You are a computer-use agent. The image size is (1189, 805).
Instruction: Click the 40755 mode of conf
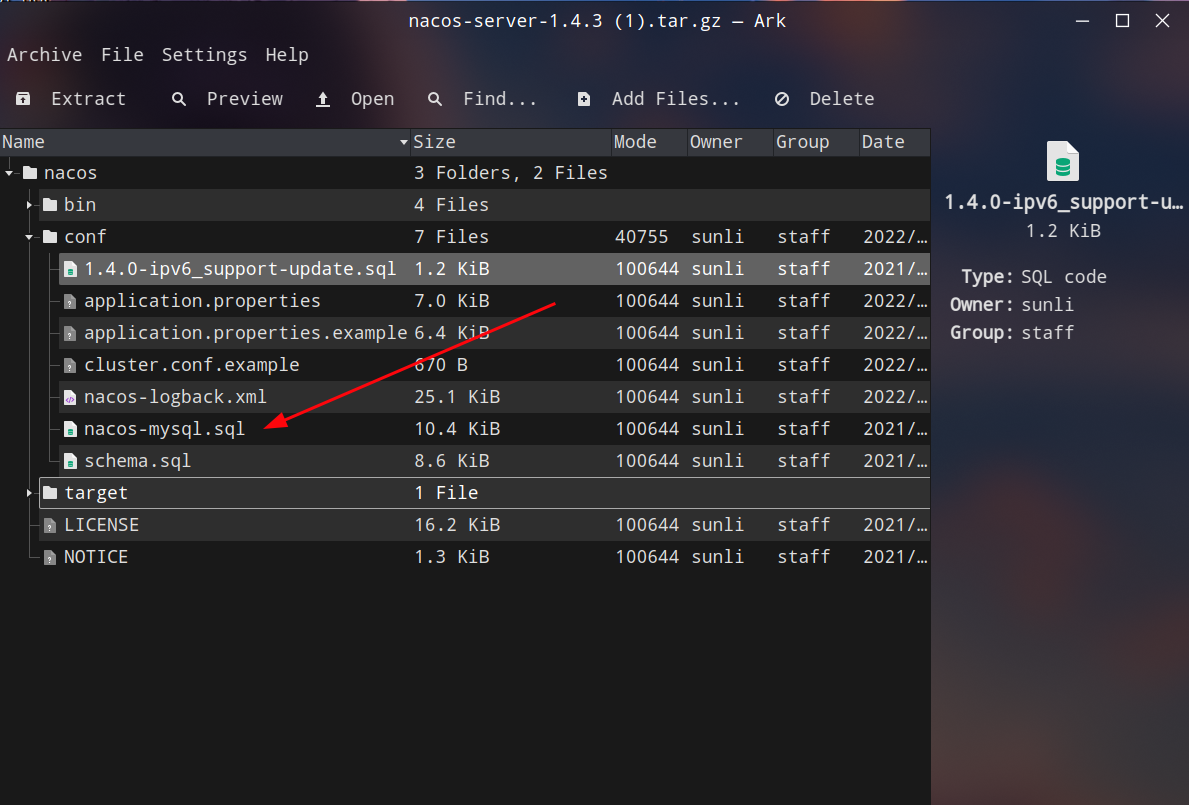tap(642, 236)
